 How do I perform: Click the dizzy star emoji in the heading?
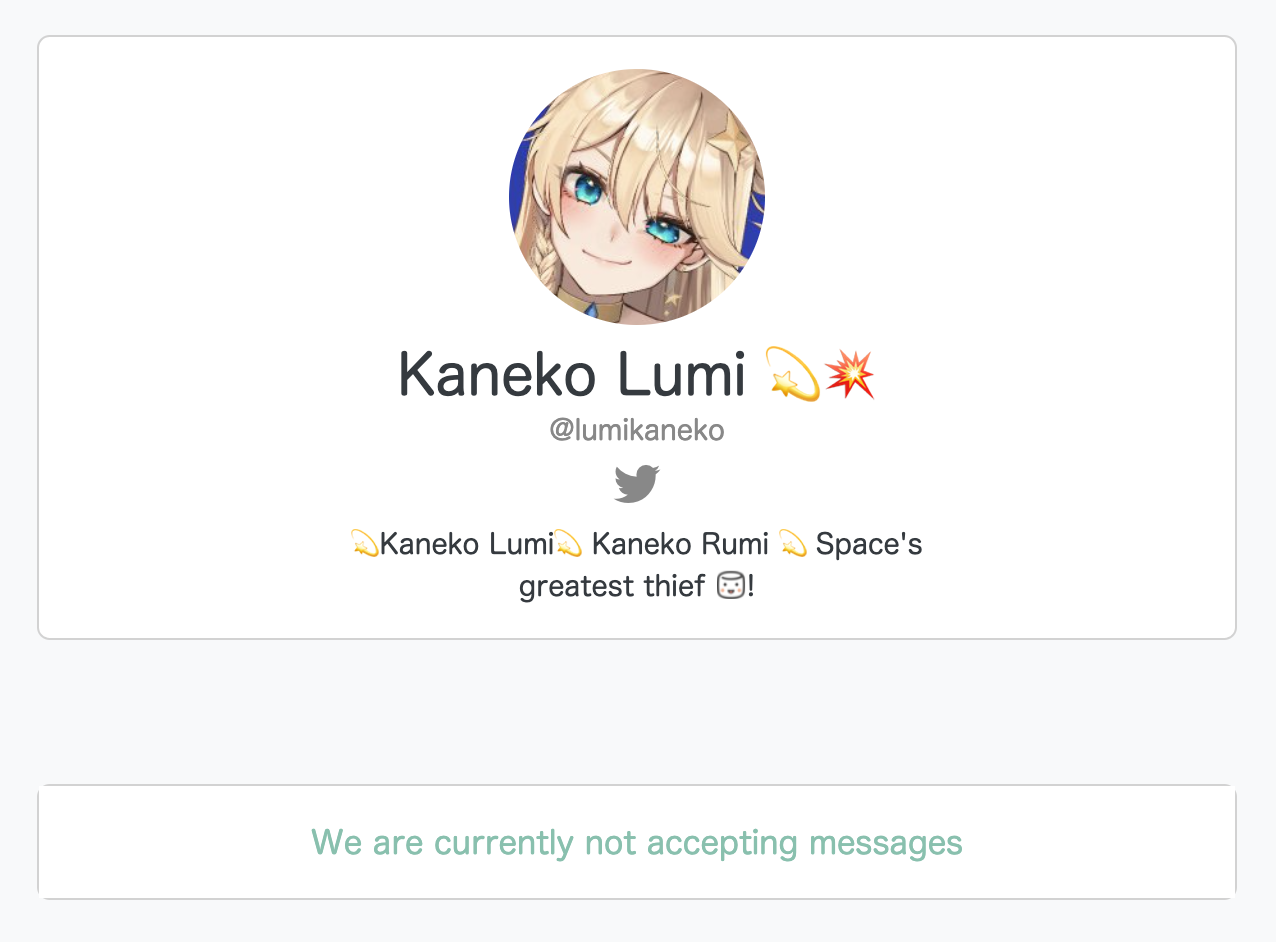[x=791, y=374]
